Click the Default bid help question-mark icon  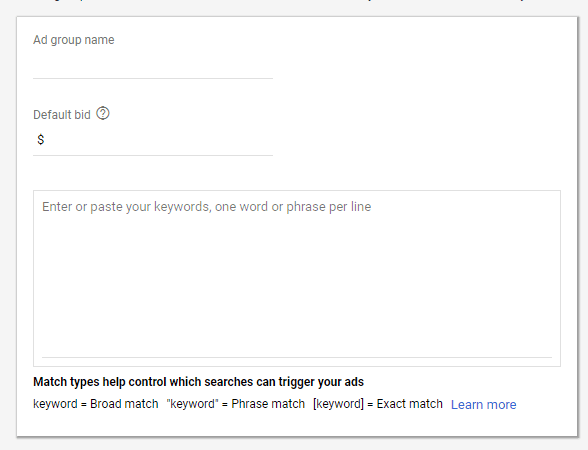click(103, 113)
